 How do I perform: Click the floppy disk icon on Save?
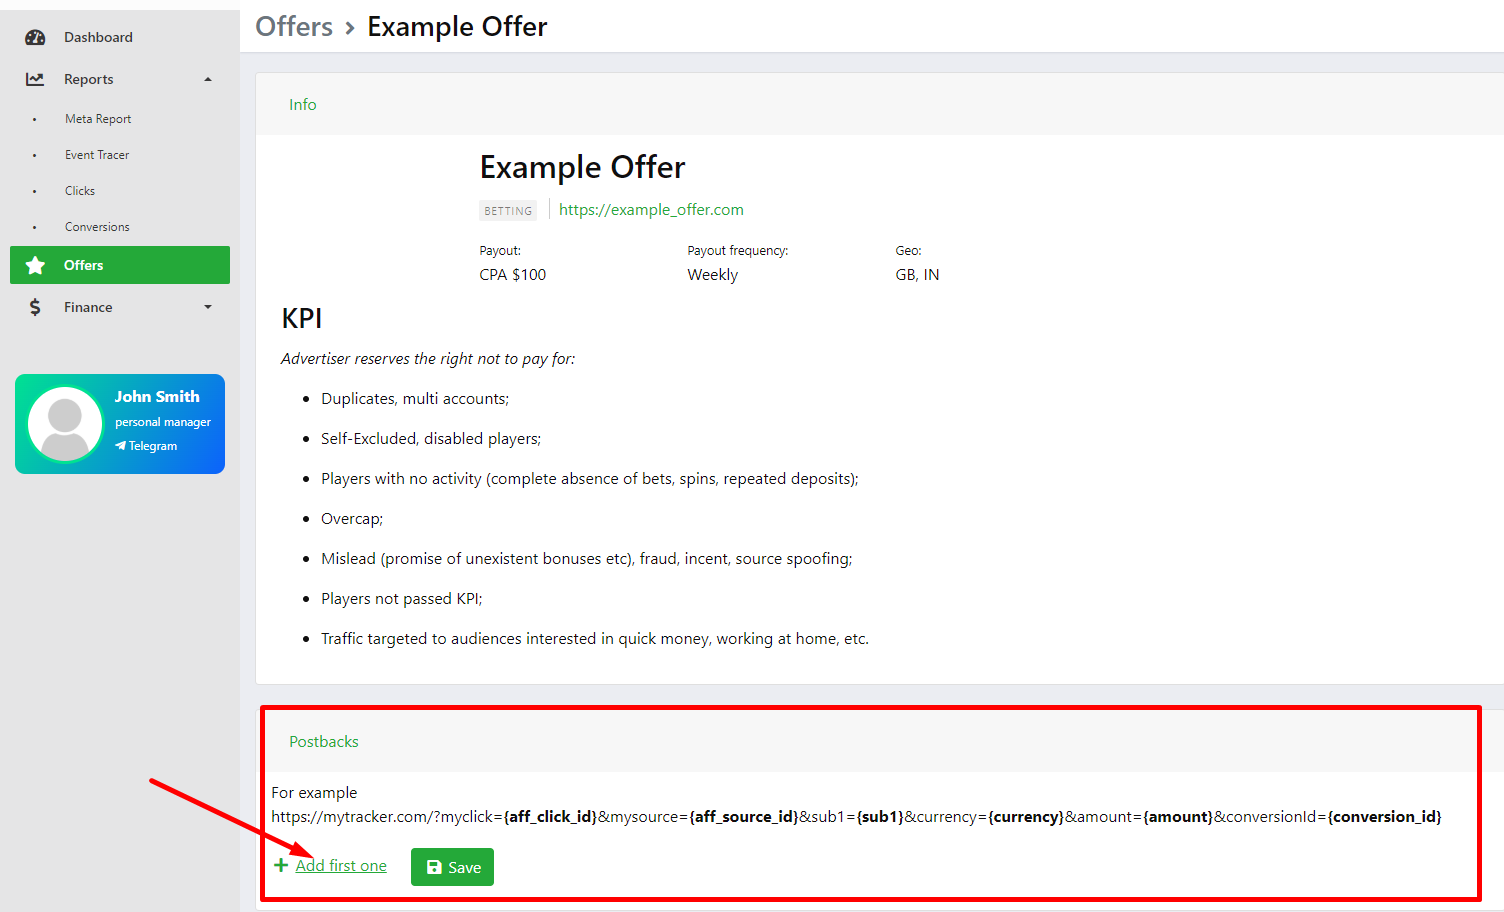(x=434, y=867)
